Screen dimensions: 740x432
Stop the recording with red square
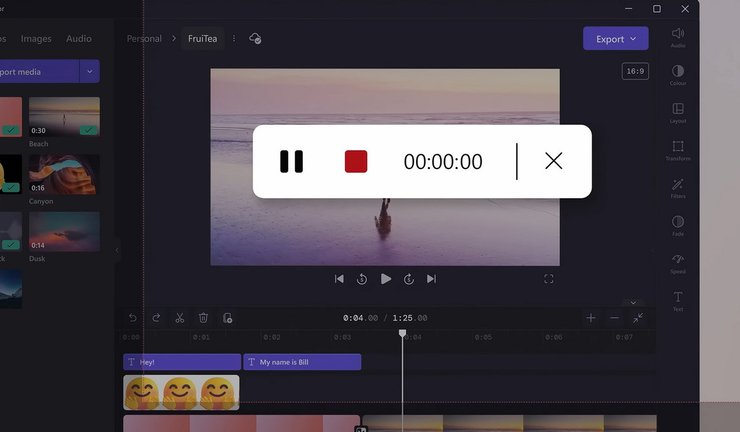pyautogui.click(x=356, y=161)
